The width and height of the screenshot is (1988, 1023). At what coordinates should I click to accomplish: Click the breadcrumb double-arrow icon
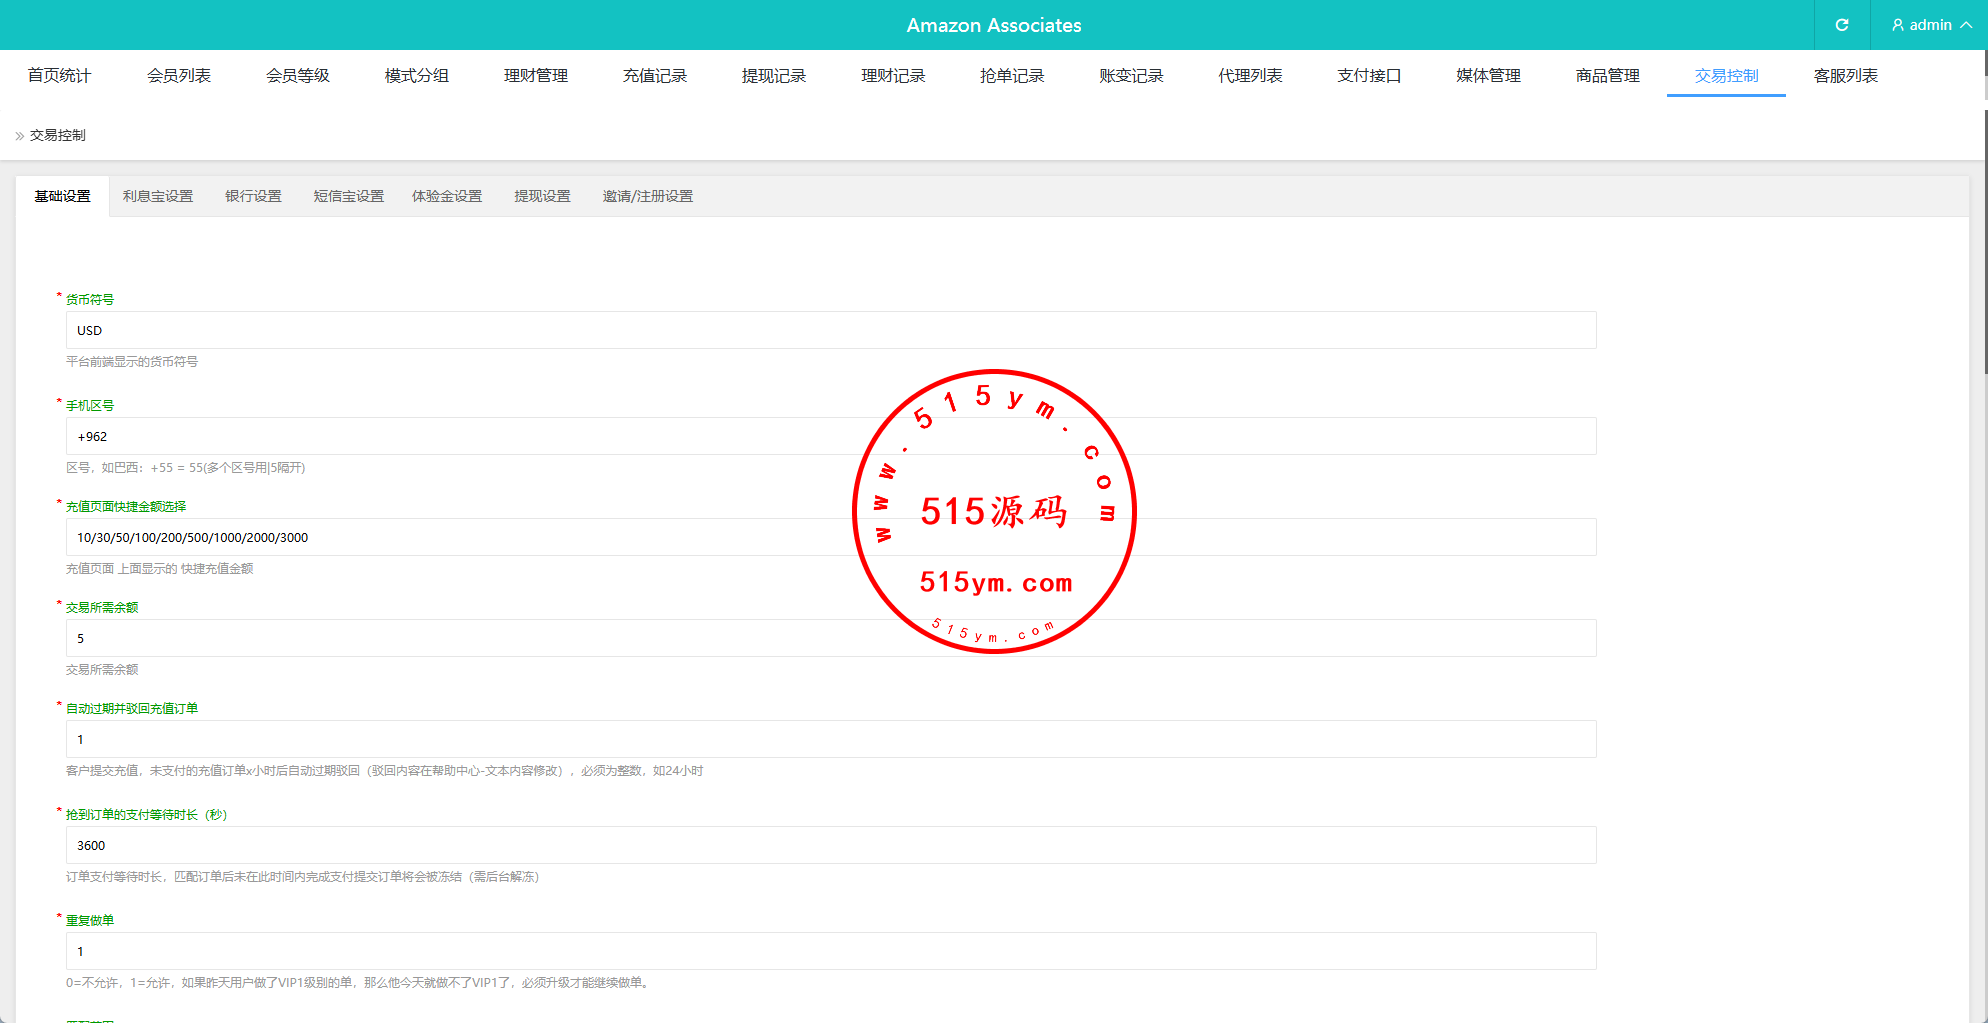(x=20, y=136)
